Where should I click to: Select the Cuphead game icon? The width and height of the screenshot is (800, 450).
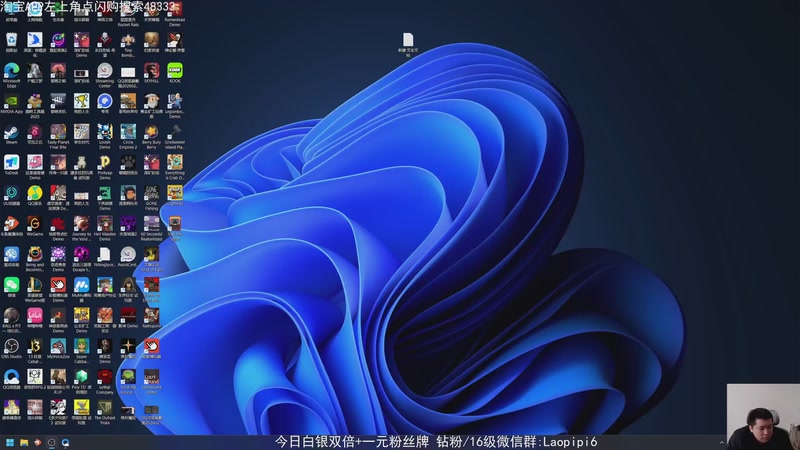[174, 193]
